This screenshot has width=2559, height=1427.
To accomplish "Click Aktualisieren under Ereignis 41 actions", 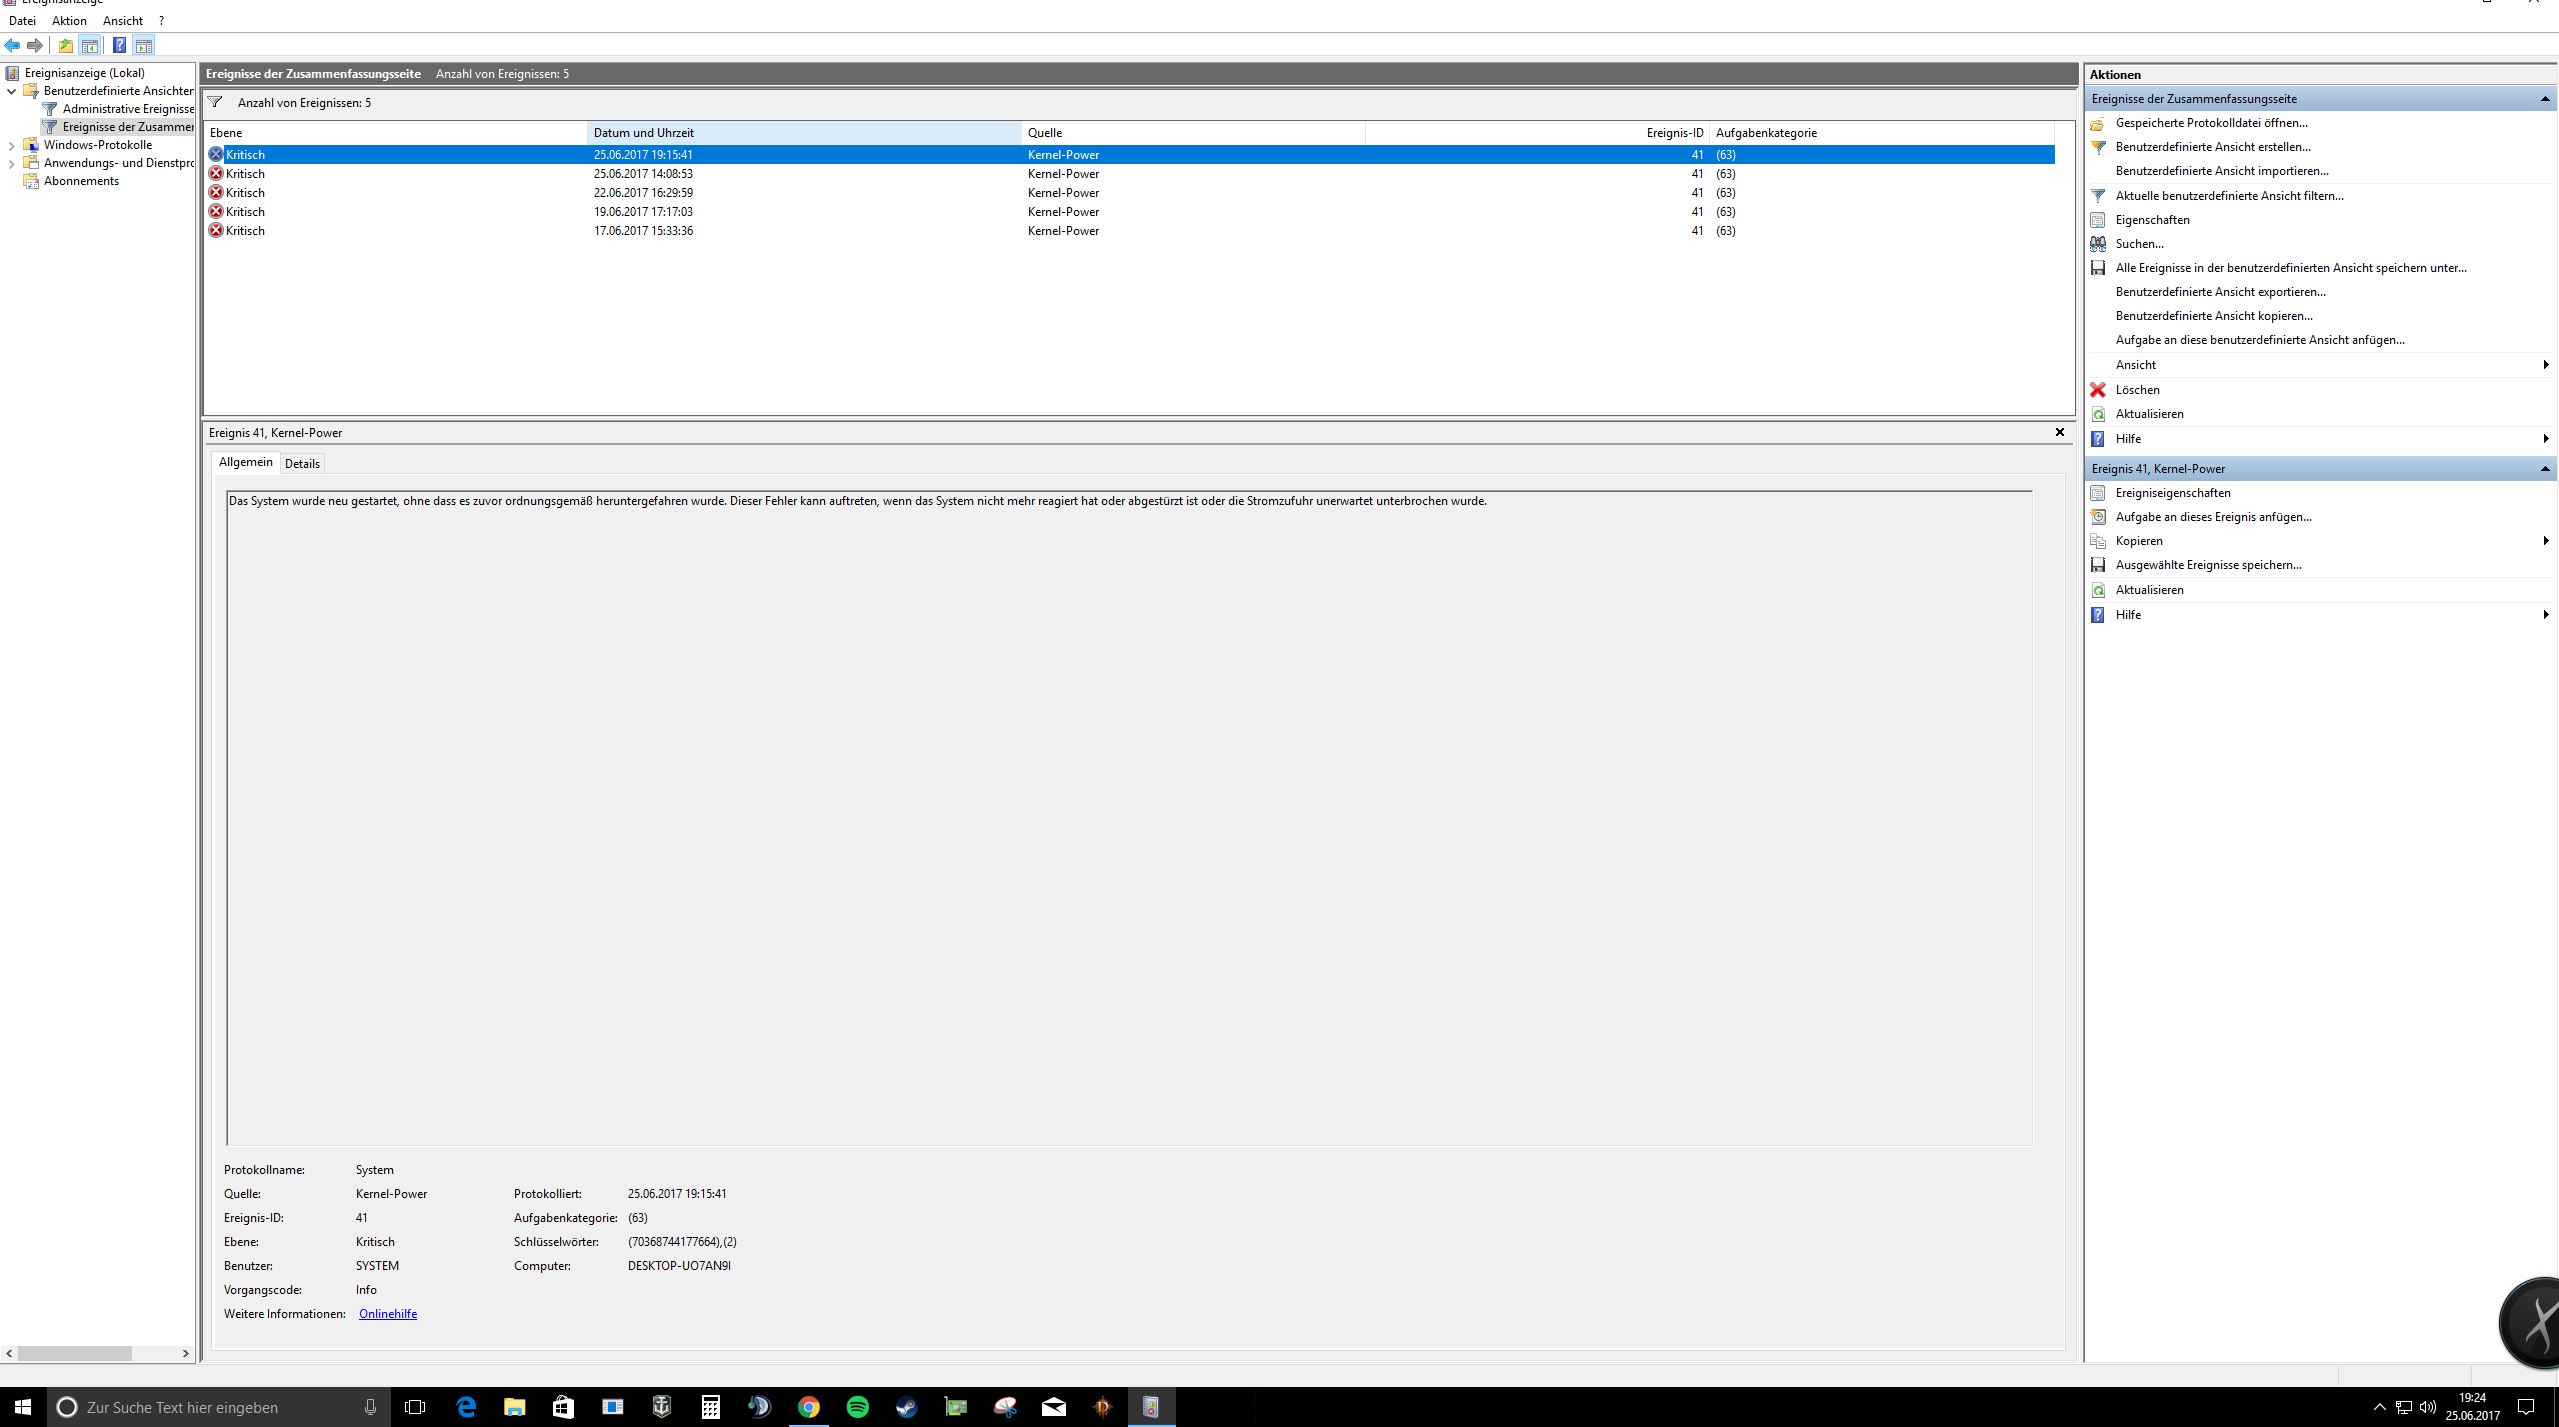I will pyautogui.click(x=2149, y=590).
